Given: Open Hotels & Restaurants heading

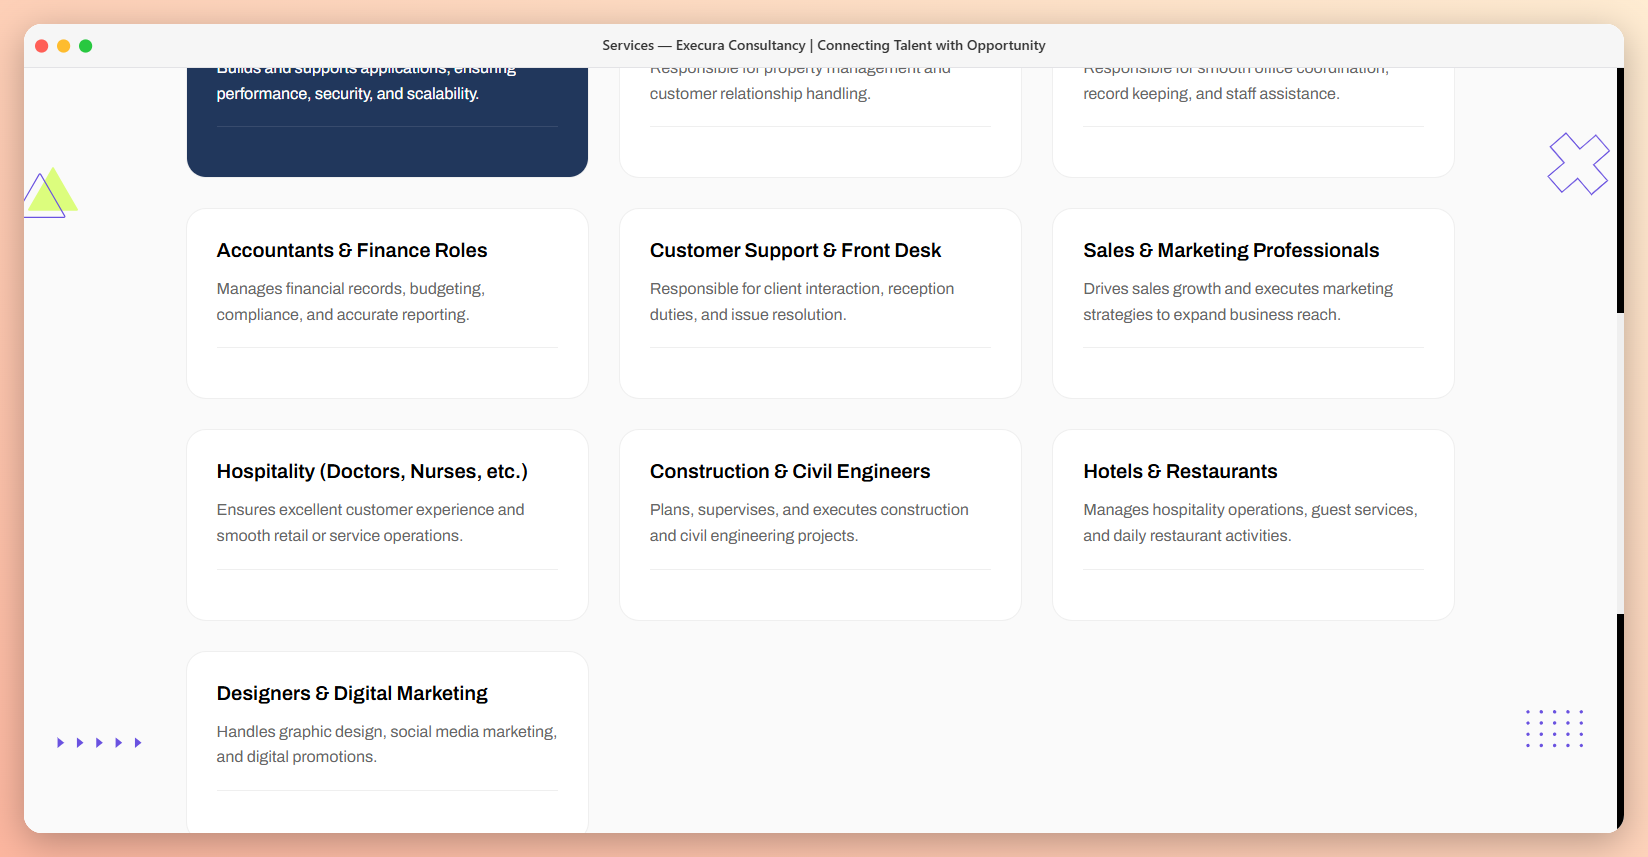Looking at the screenshot, I should [1180, 471].
